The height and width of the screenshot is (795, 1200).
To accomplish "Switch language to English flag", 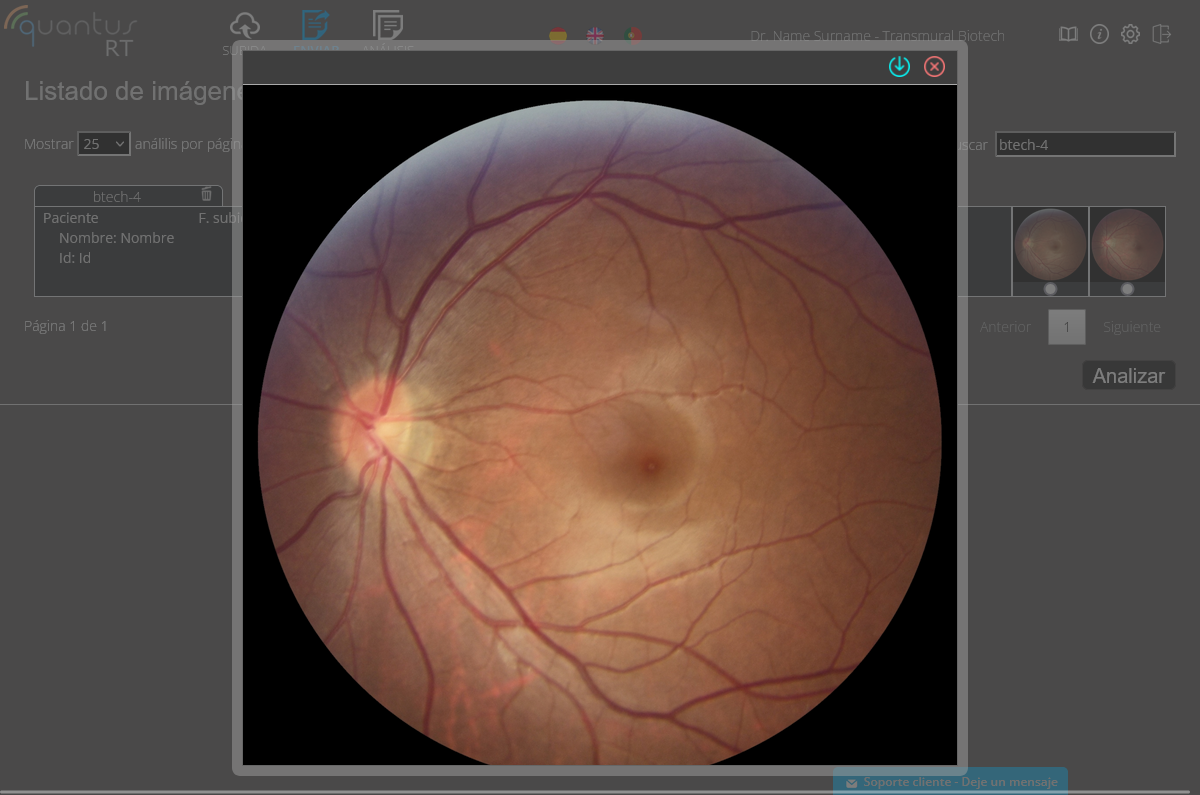I will [595, 36].
